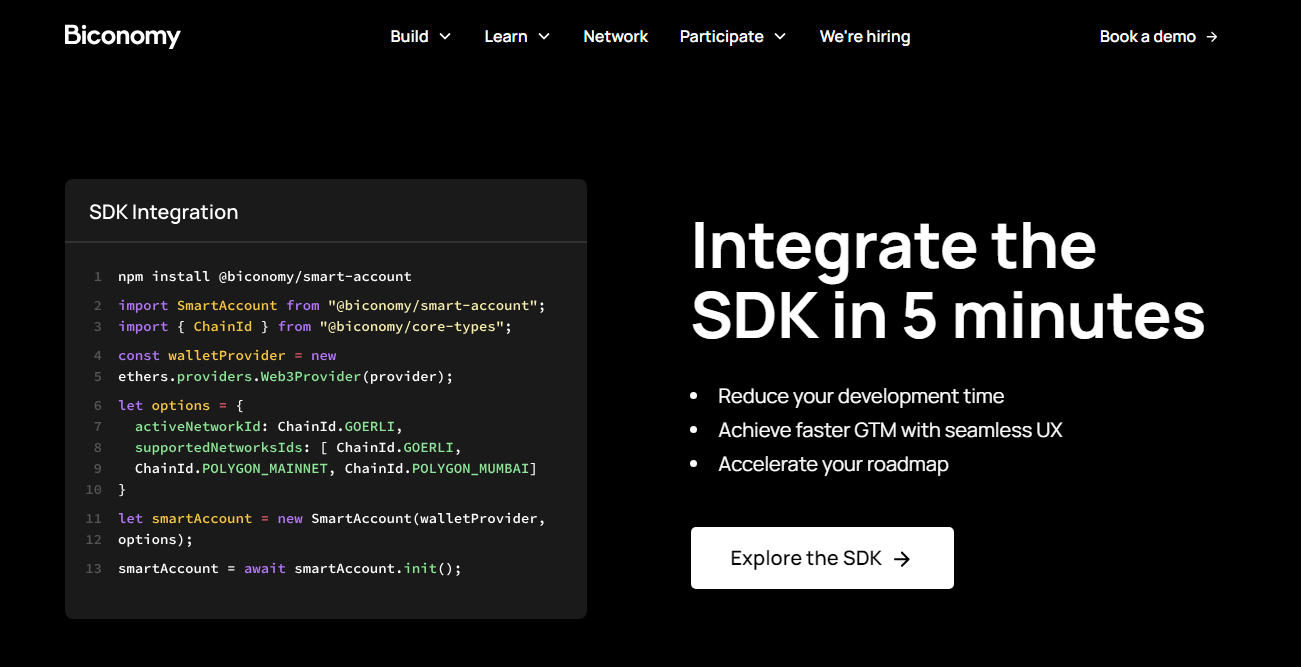
Task: Click Accelerate your roadmap bullet
Action: click(x=833, y=464)
